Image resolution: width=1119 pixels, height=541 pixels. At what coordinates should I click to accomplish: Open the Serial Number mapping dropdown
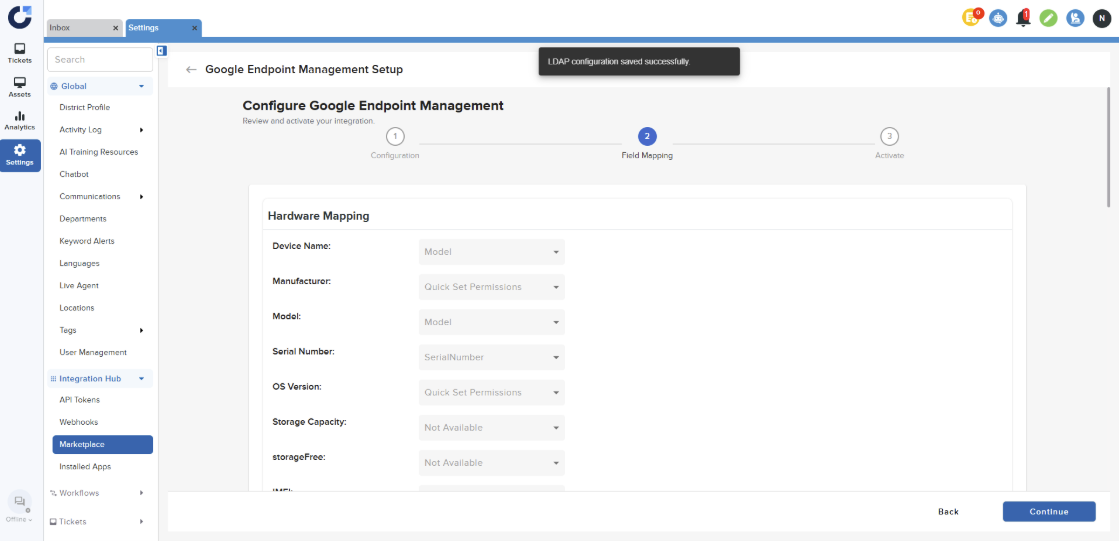(491, 357)
